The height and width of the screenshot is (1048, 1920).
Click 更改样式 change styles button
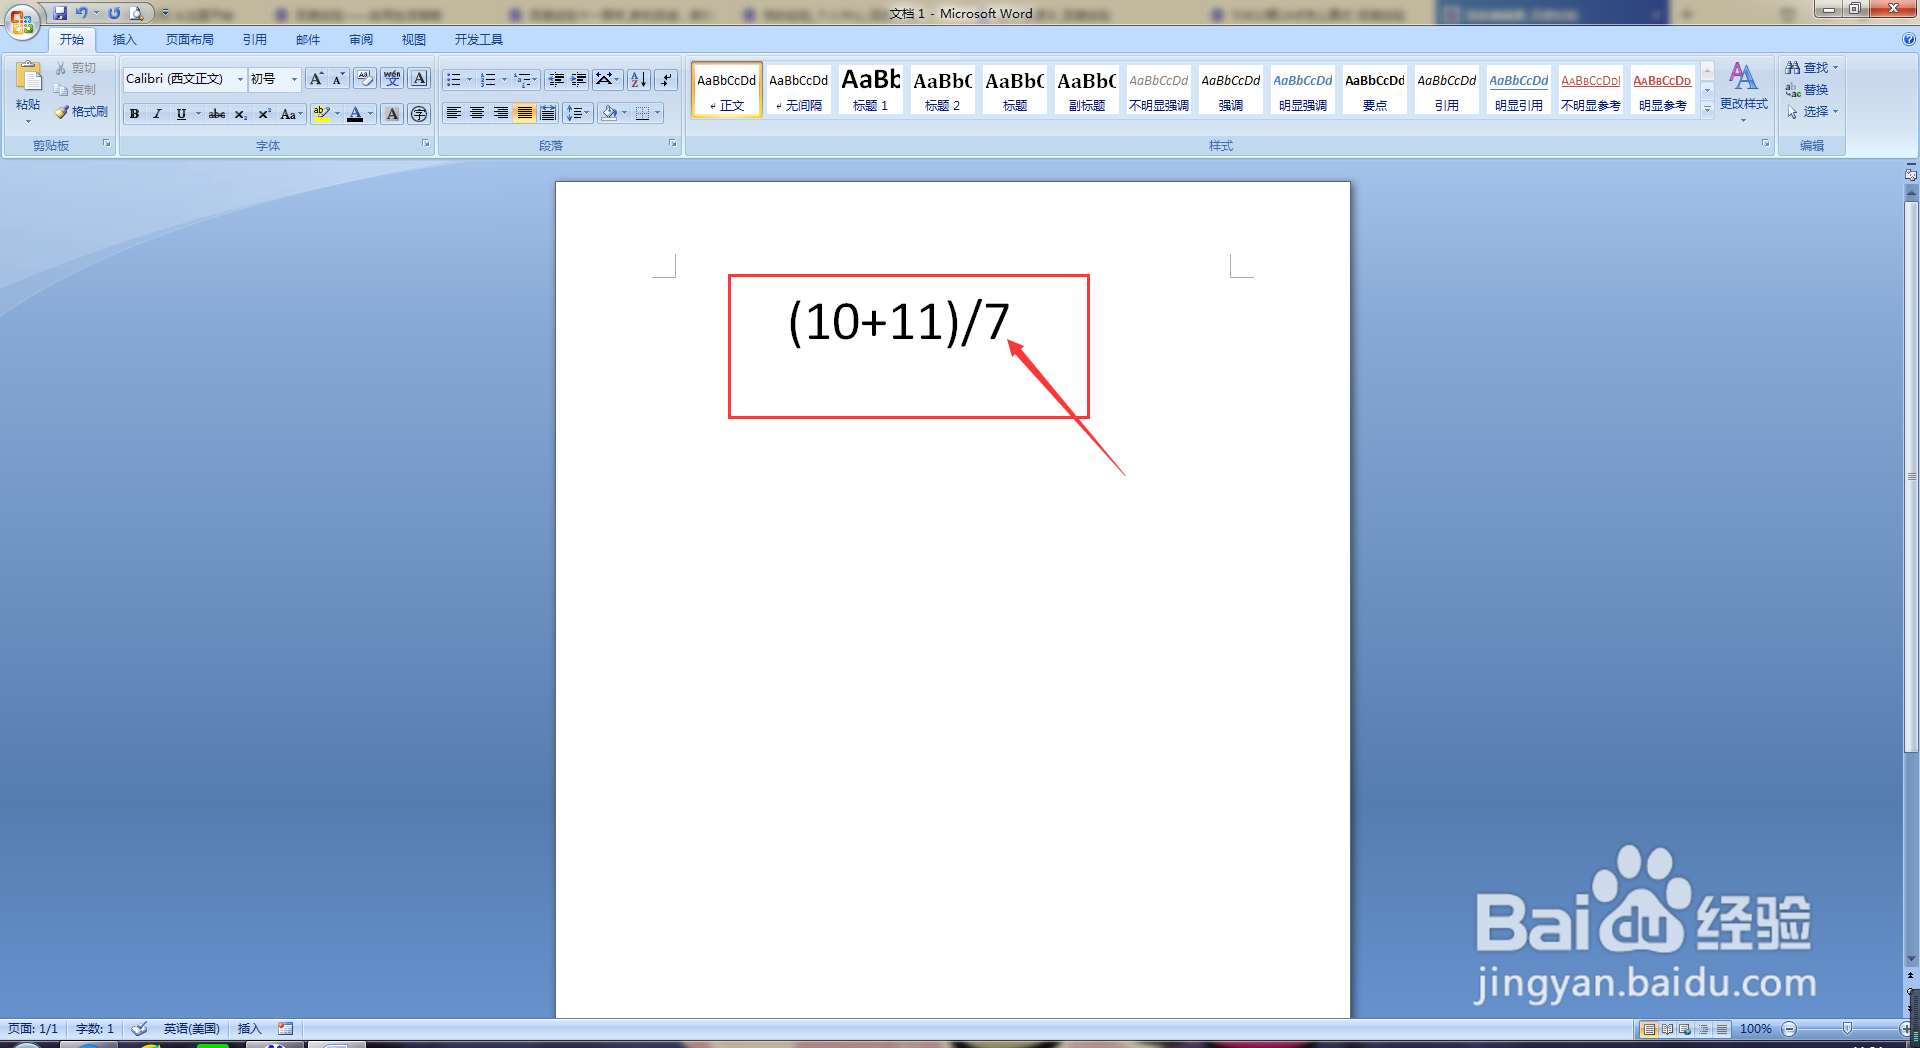click(x=1744, y=91)
